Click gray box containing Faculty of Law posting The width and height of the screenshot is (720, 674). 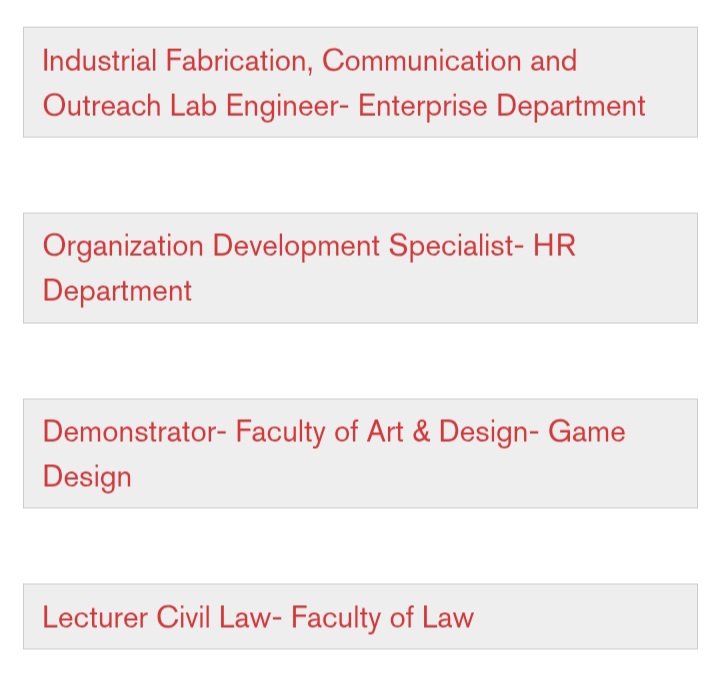(x=600, y=617)
